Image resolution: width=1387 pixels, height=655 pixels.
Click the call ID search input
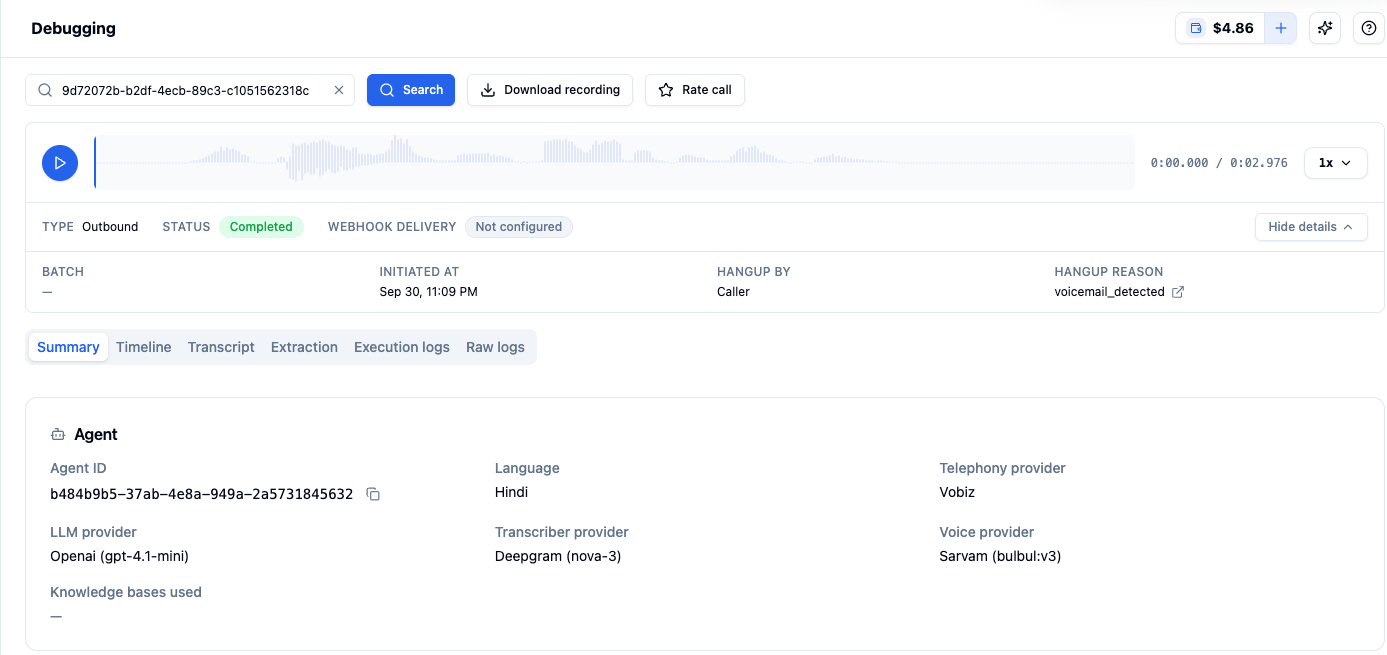pyautogui.click(x=190, y=90)
